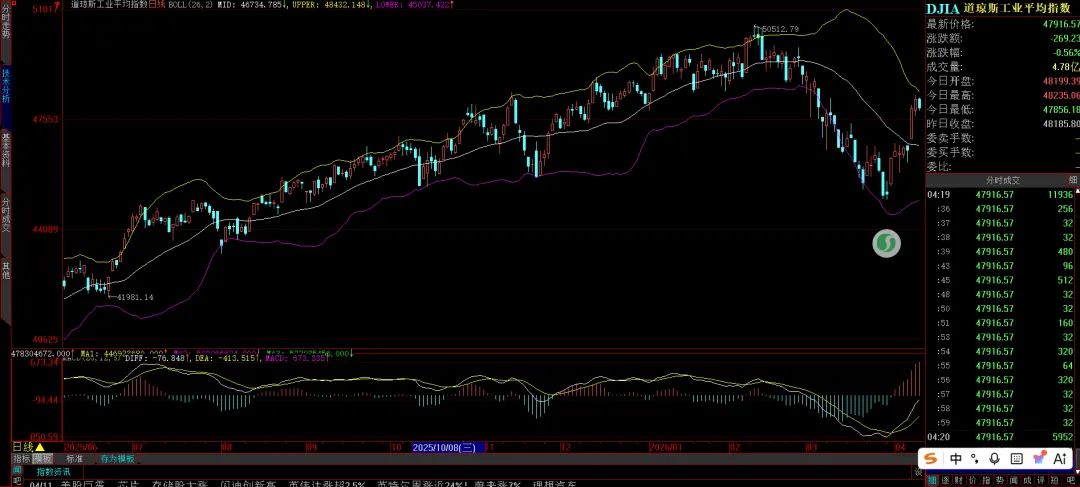Choose the 标准 template
Image resolution: width=1080 pixels, height=487 pixels.
click(74, 458)
